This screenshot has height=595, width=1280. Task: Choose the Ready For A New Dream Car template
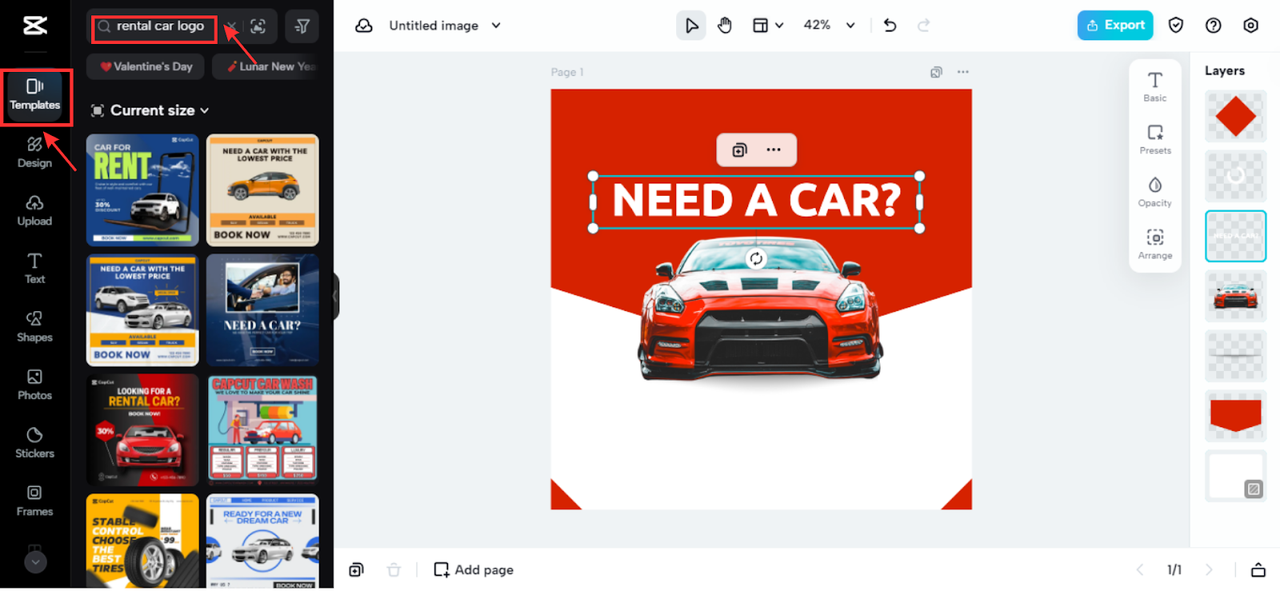pos(262,541)
